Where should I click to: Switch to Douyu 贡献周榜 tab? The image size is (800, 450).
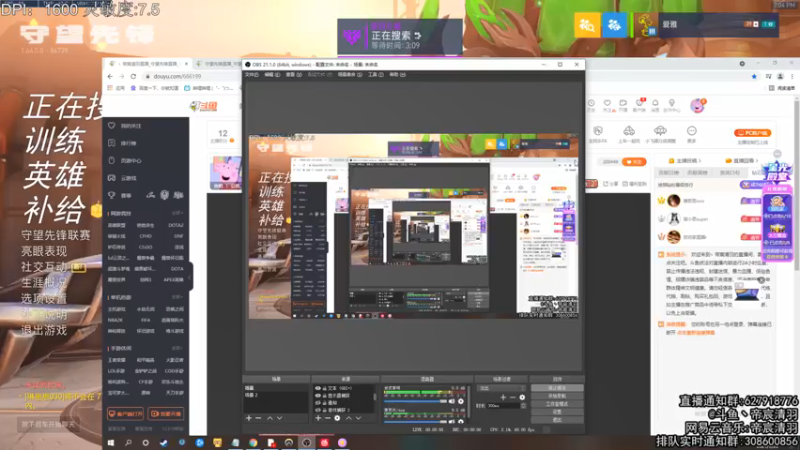697,172
